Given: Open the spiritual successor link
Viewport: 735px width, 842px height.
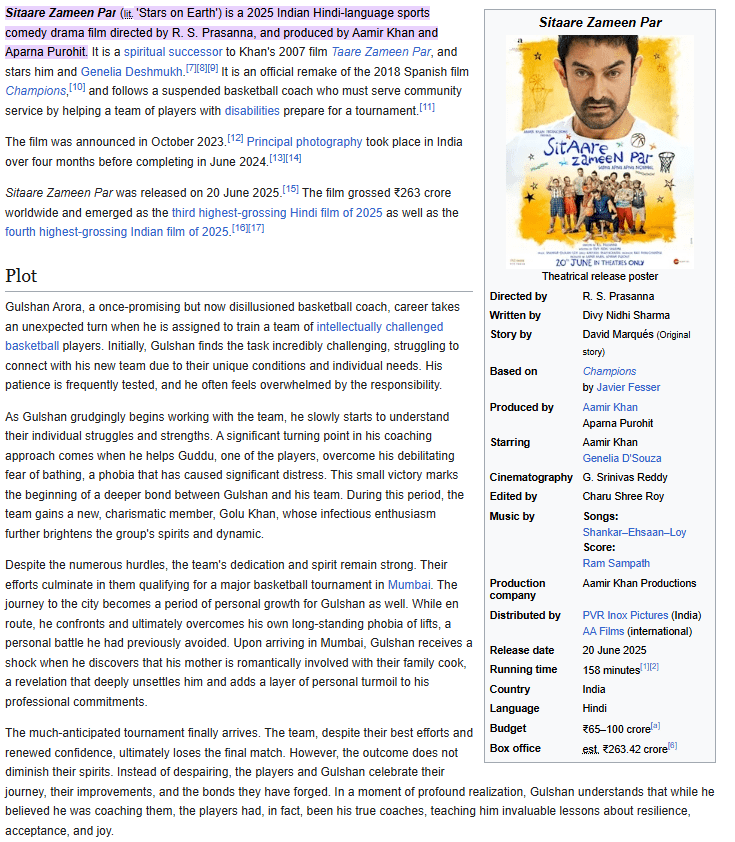Looking at the screenshot, I should (173, 52).
